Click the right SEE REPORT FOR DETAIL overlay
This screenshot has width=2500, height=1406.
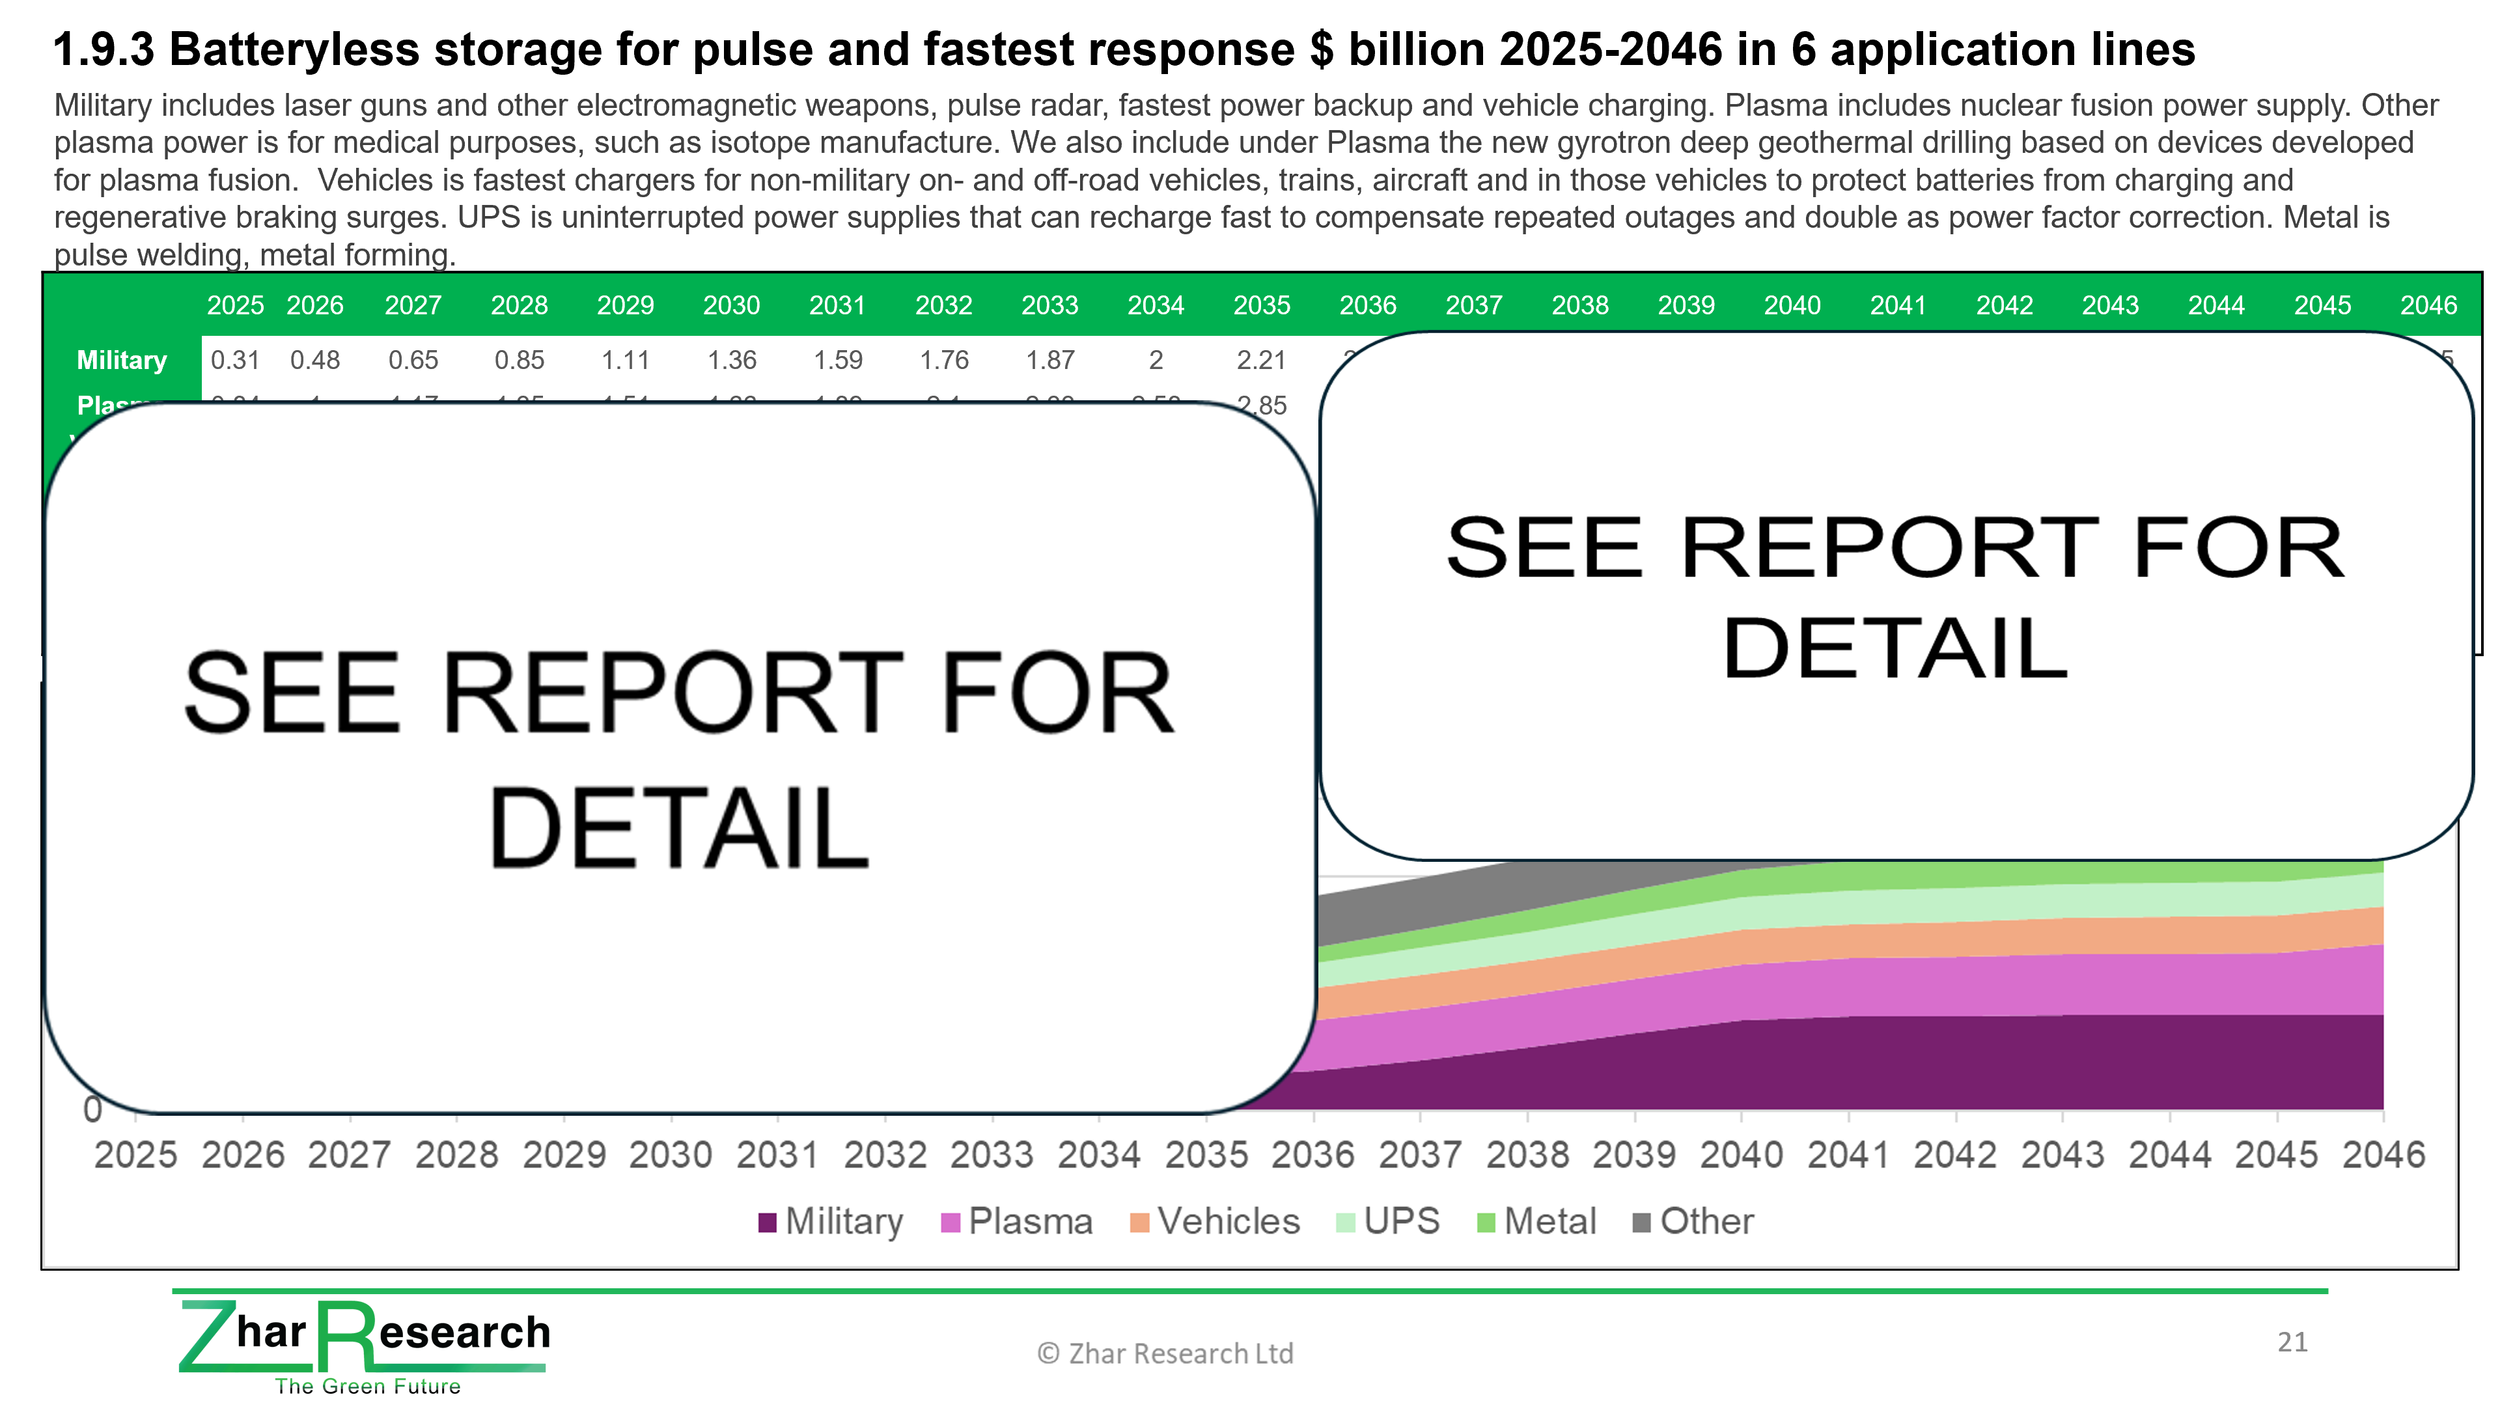pyautogui.click(x=1895, y=597)
